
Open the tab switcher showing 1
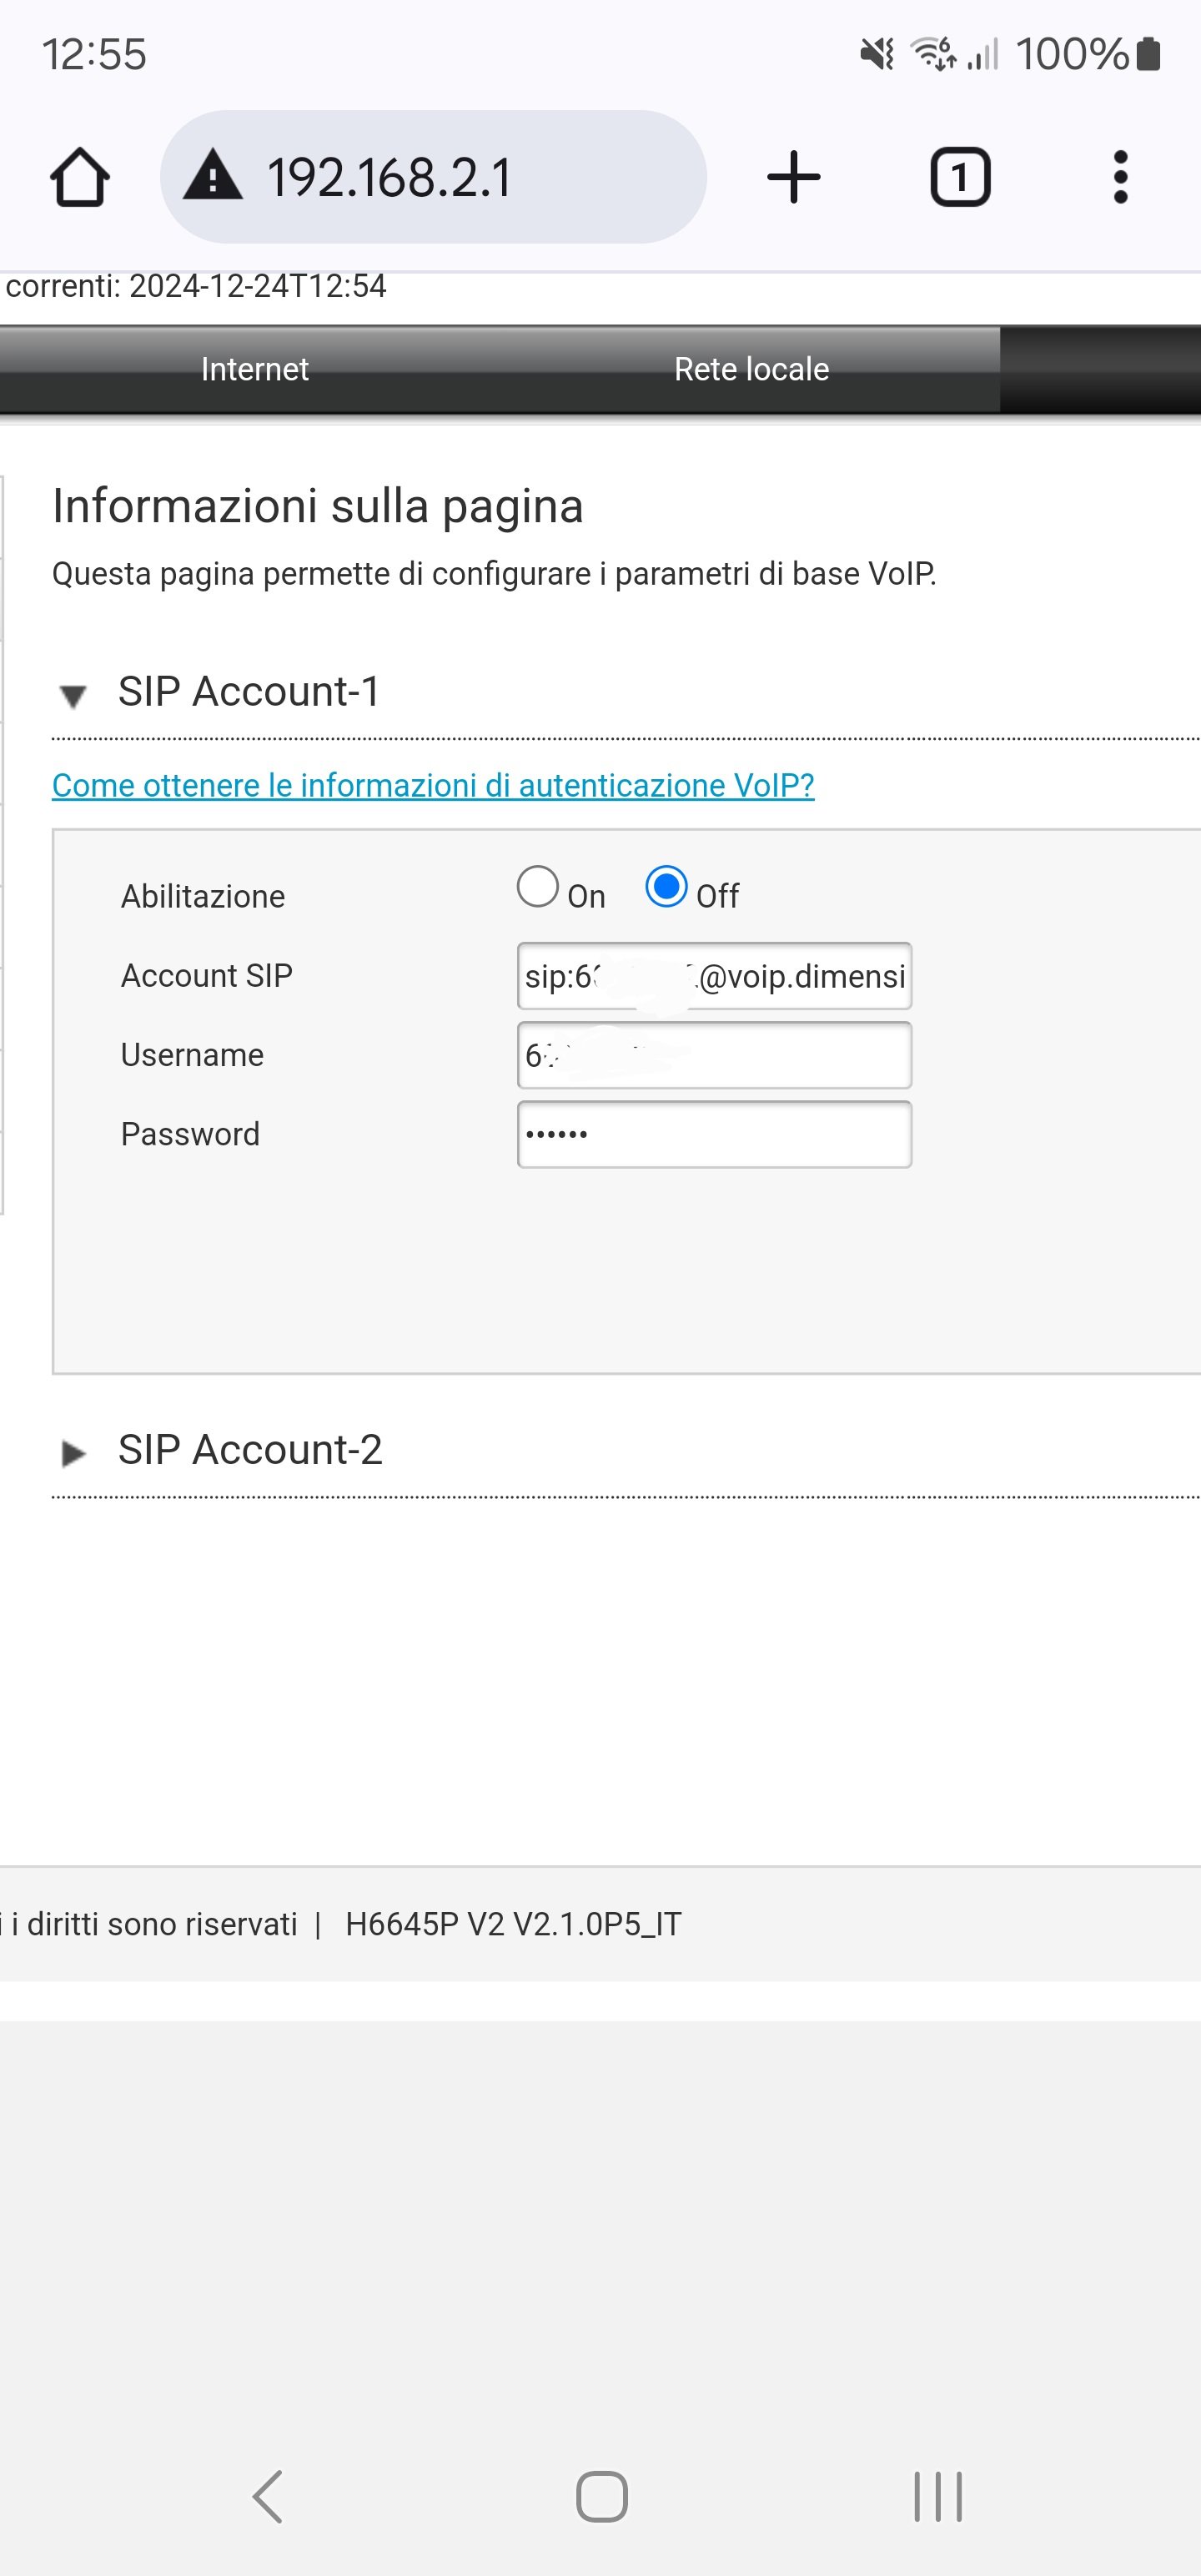pos(960,177)
